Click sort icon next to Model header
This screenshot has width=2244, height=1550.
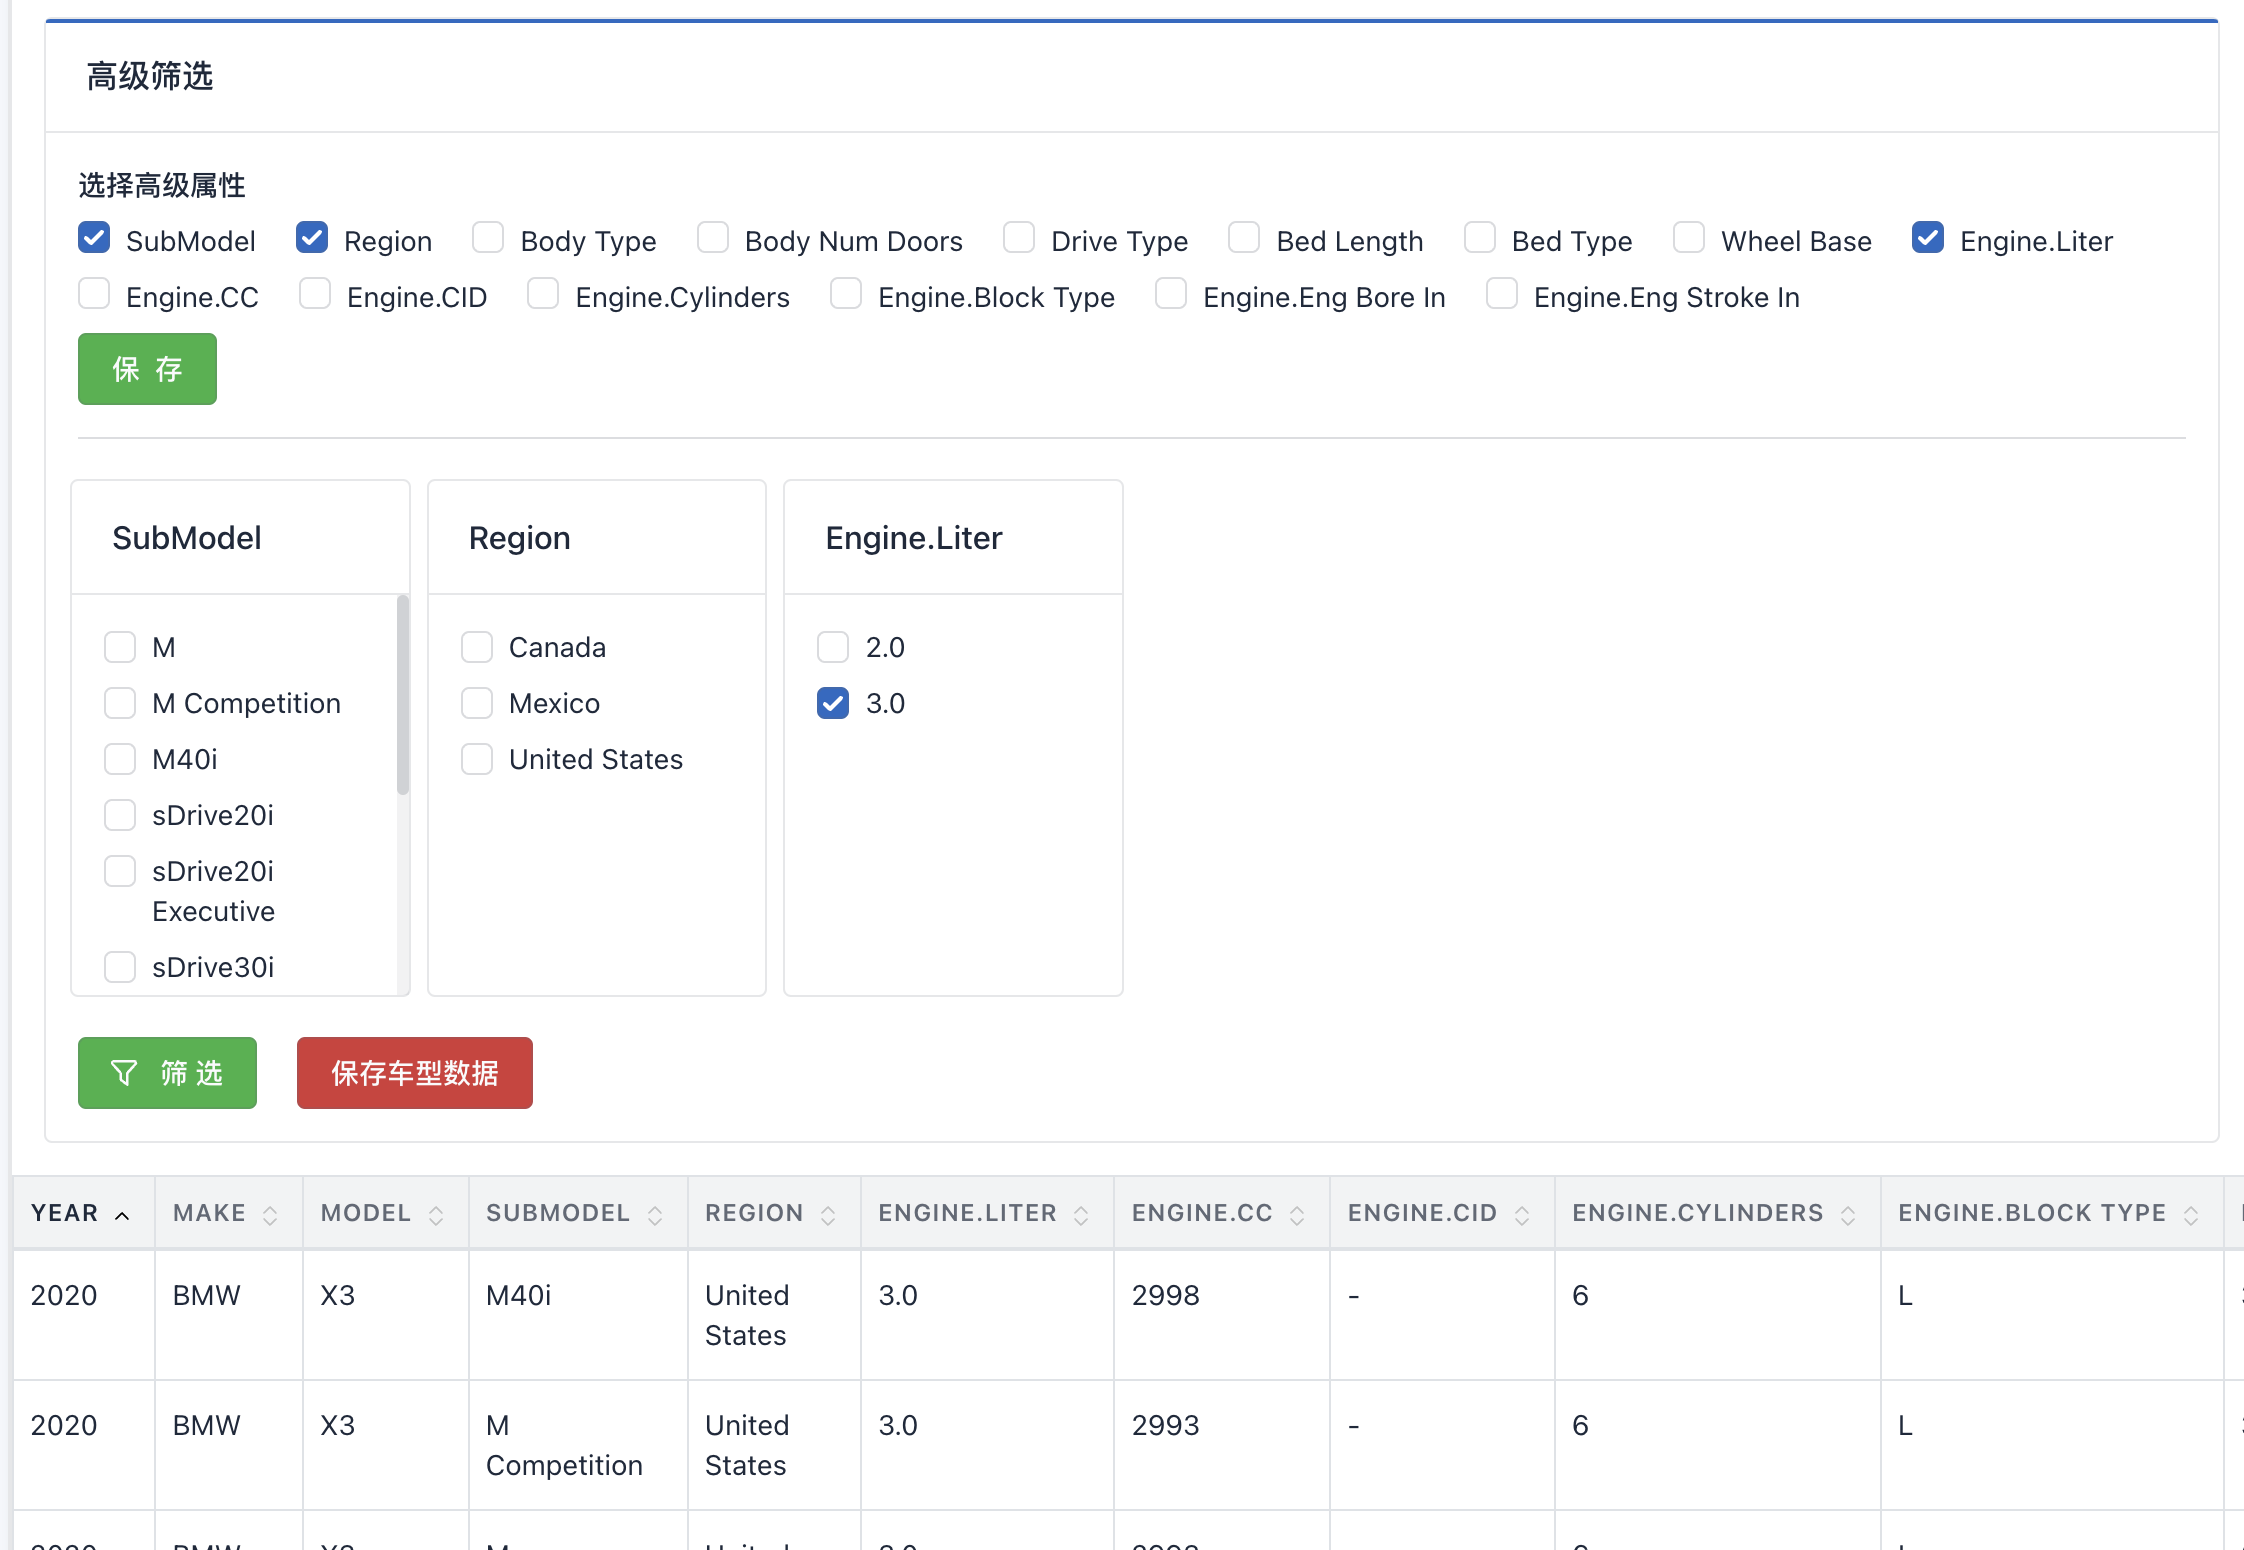[436, 1215]
